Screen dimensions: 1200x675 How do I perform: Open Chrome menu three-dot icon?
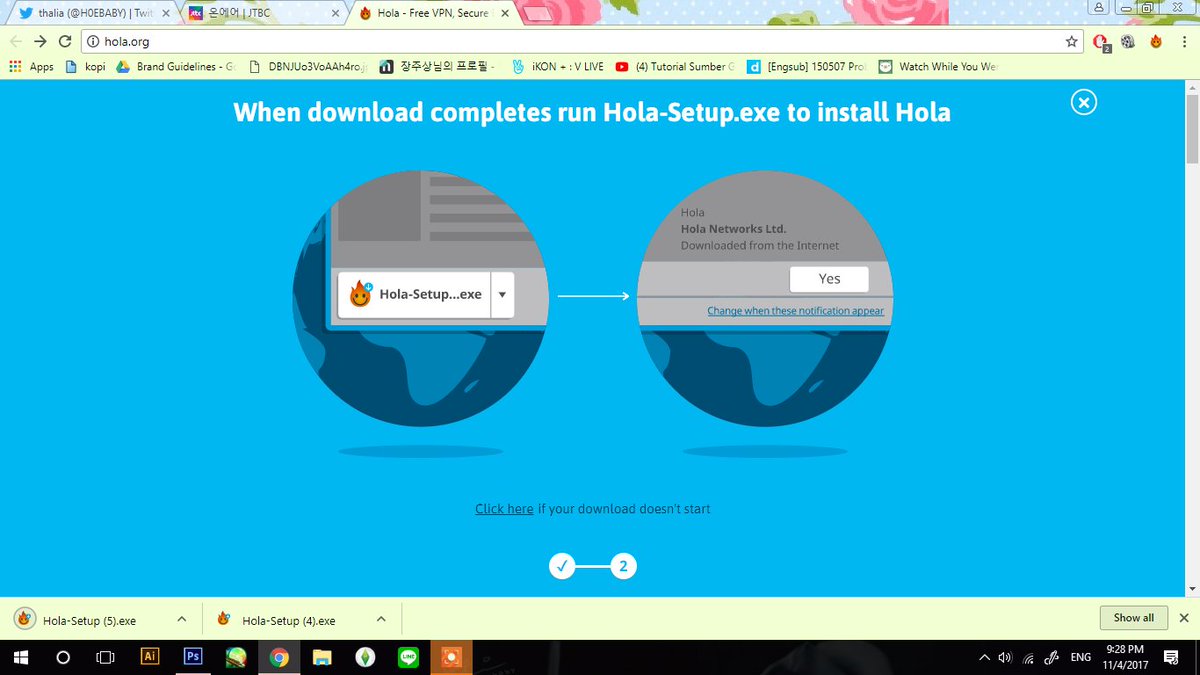(1183, 41)
